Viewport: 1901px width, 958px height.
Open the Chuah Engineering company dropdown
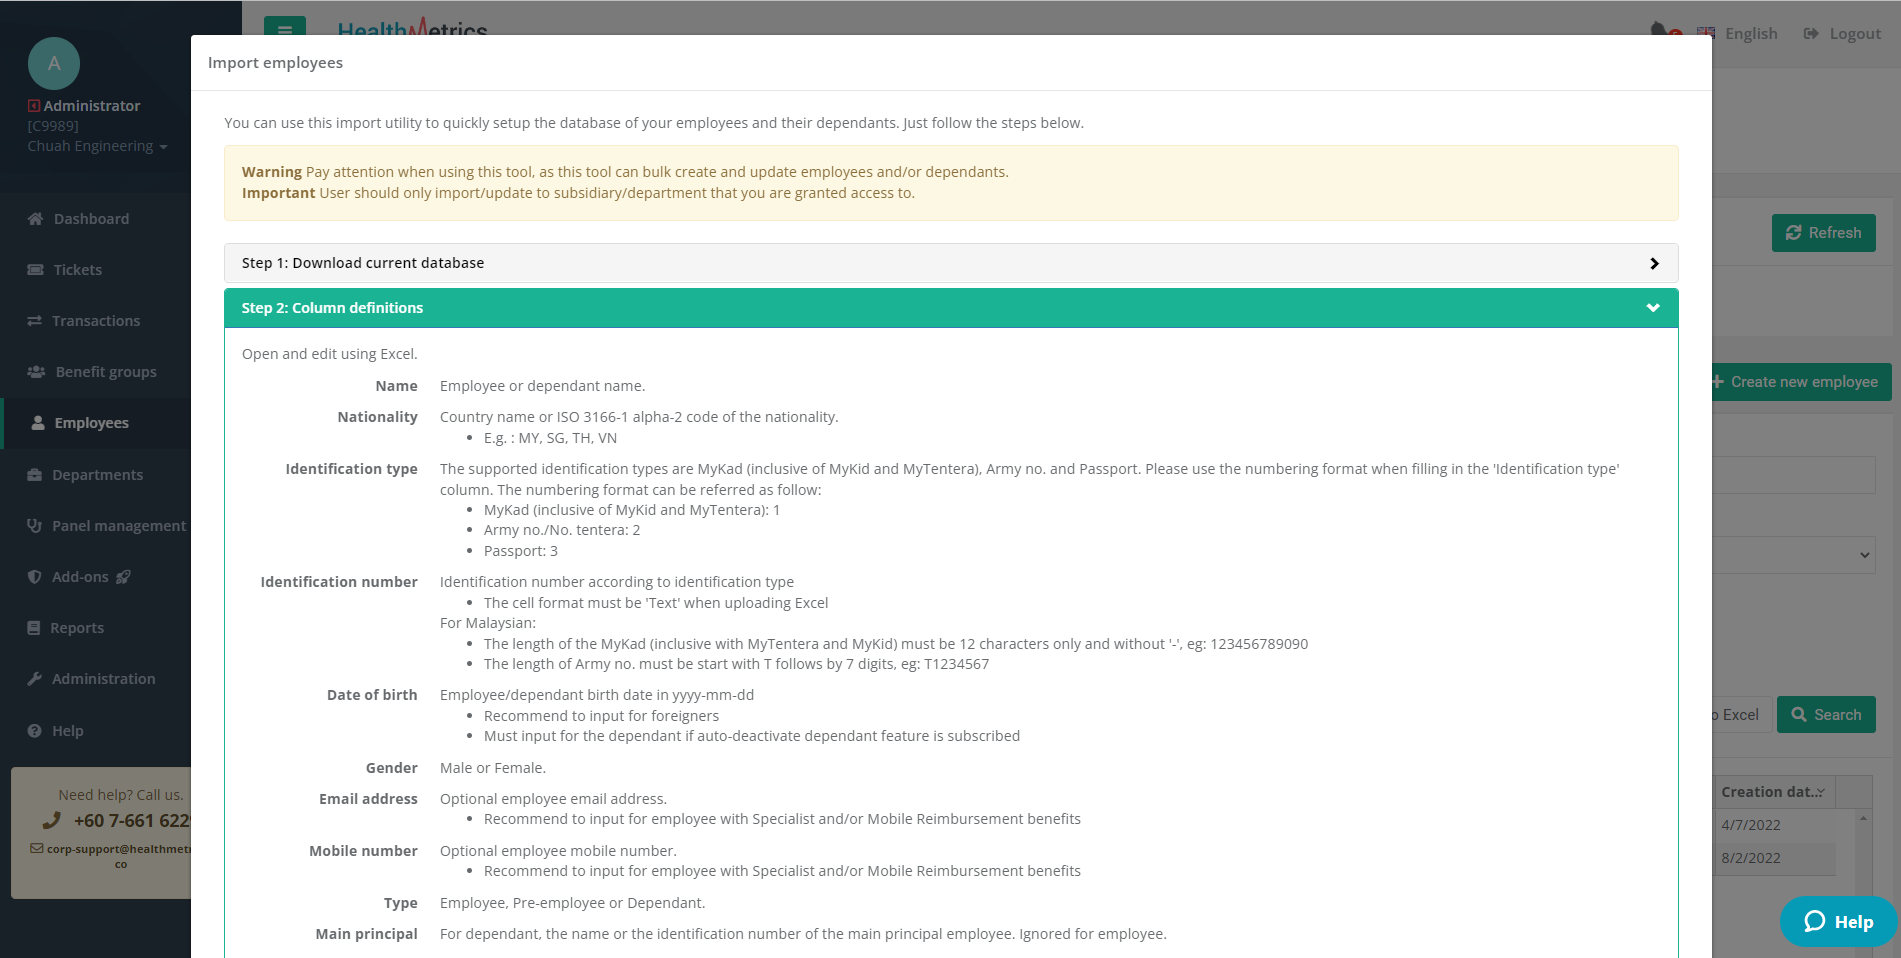(97, 146)
